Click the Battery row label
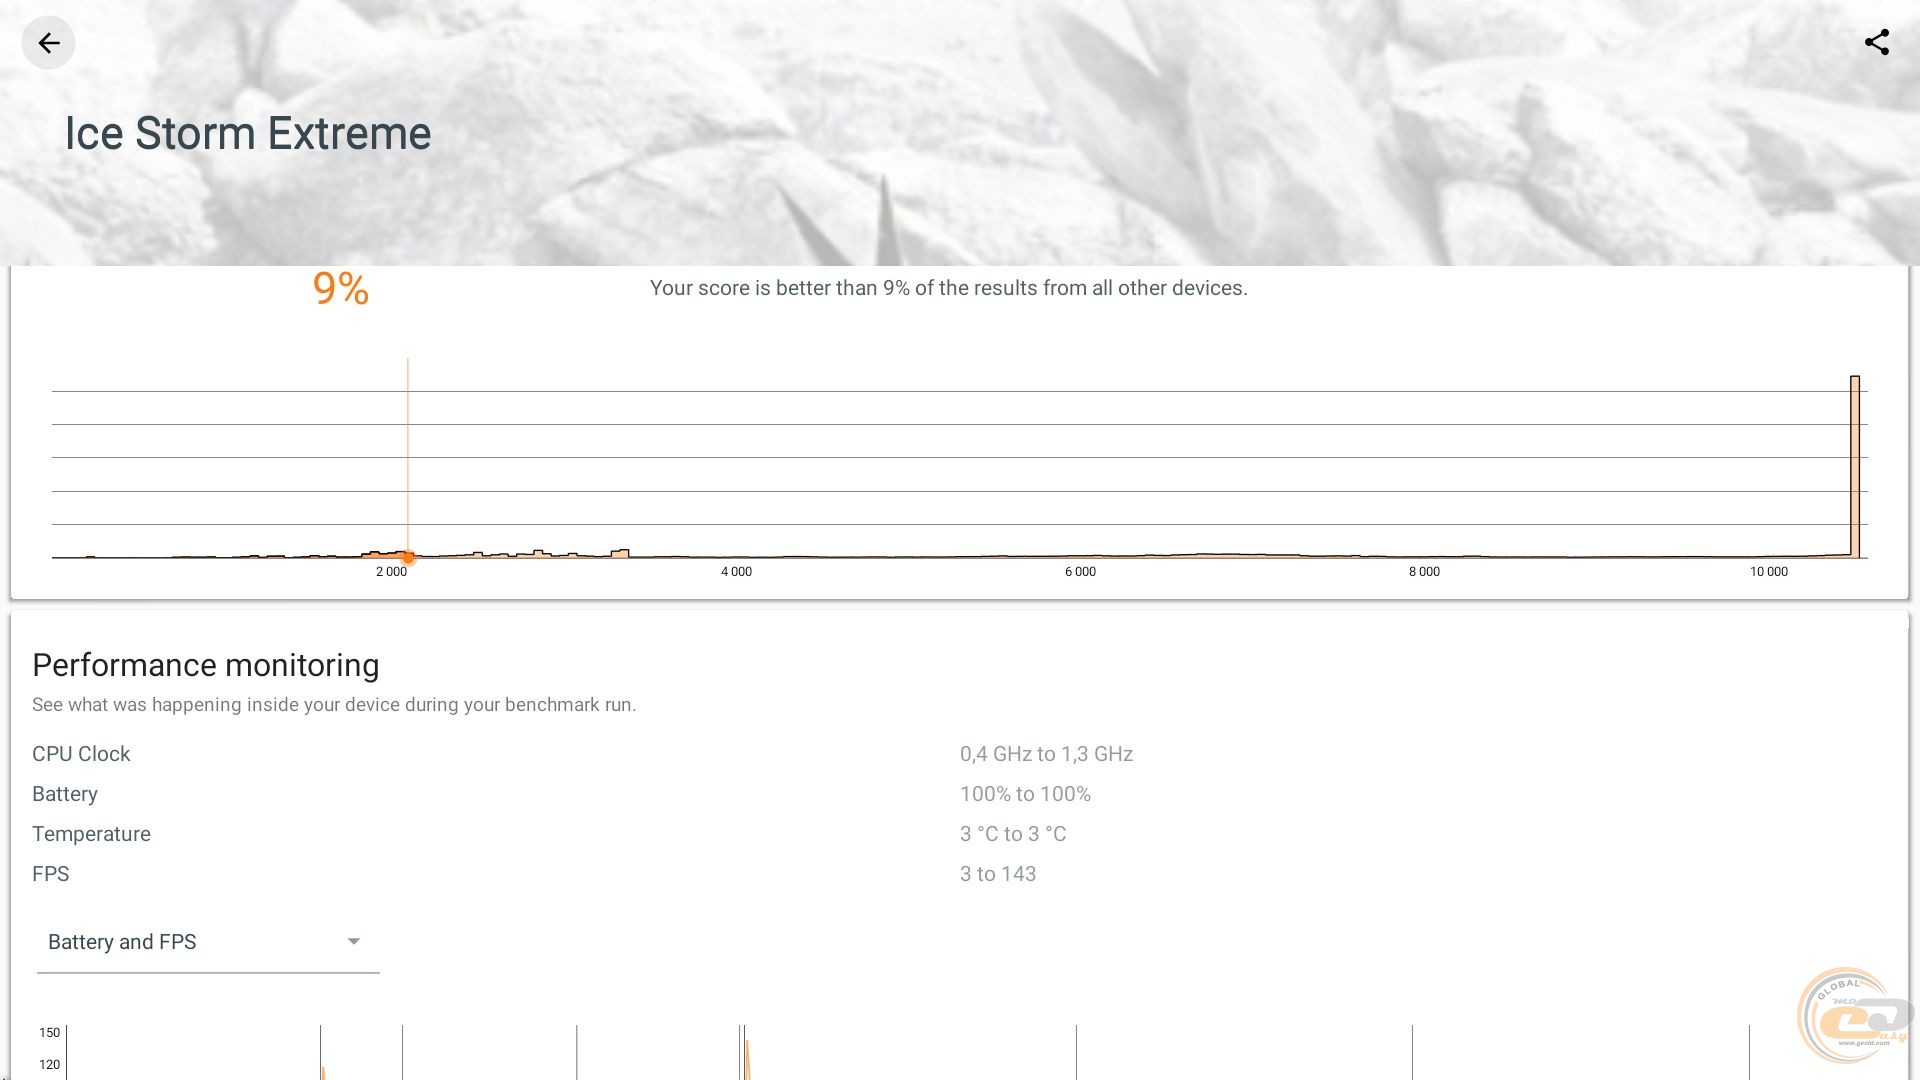 click(x=65, y=794)
